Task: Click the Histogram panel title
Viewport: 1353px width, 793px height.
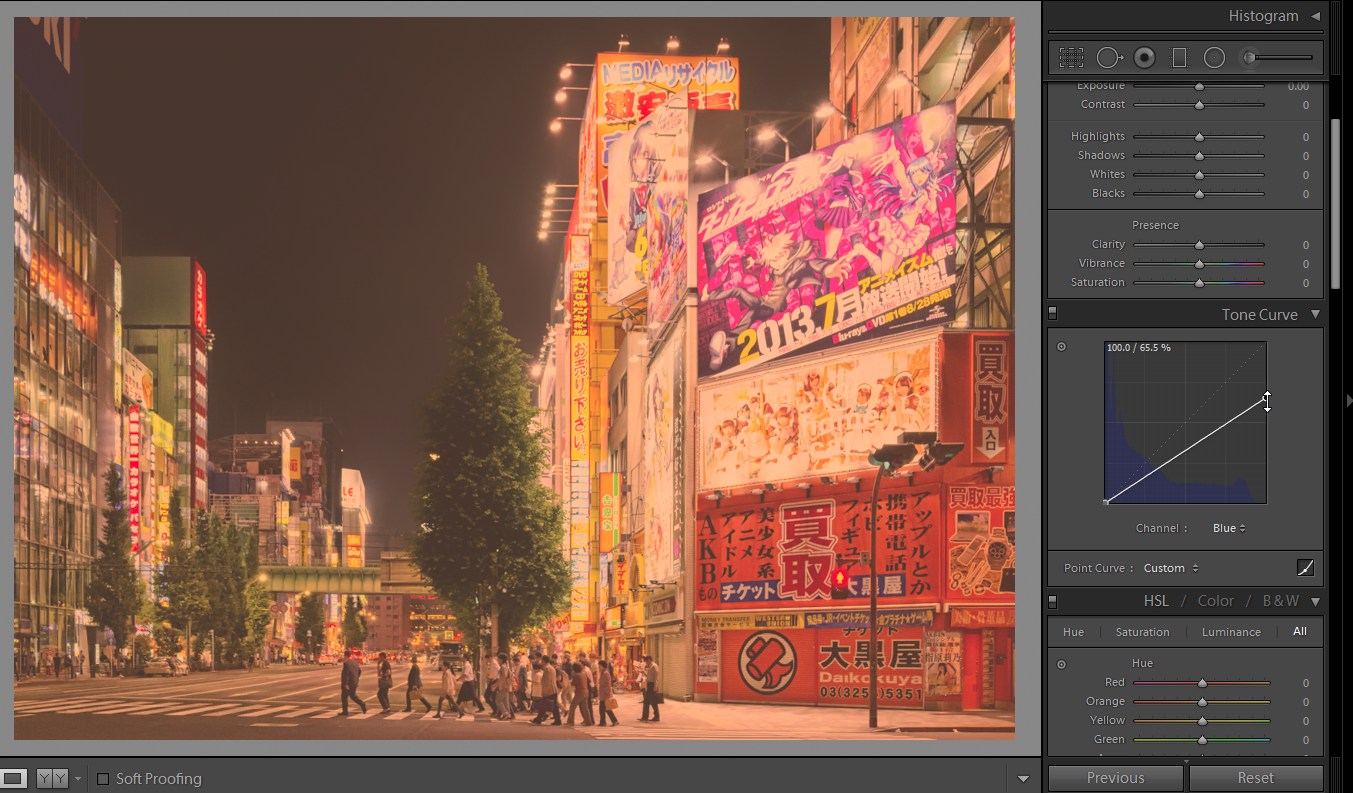Action: pos(1263,16)
